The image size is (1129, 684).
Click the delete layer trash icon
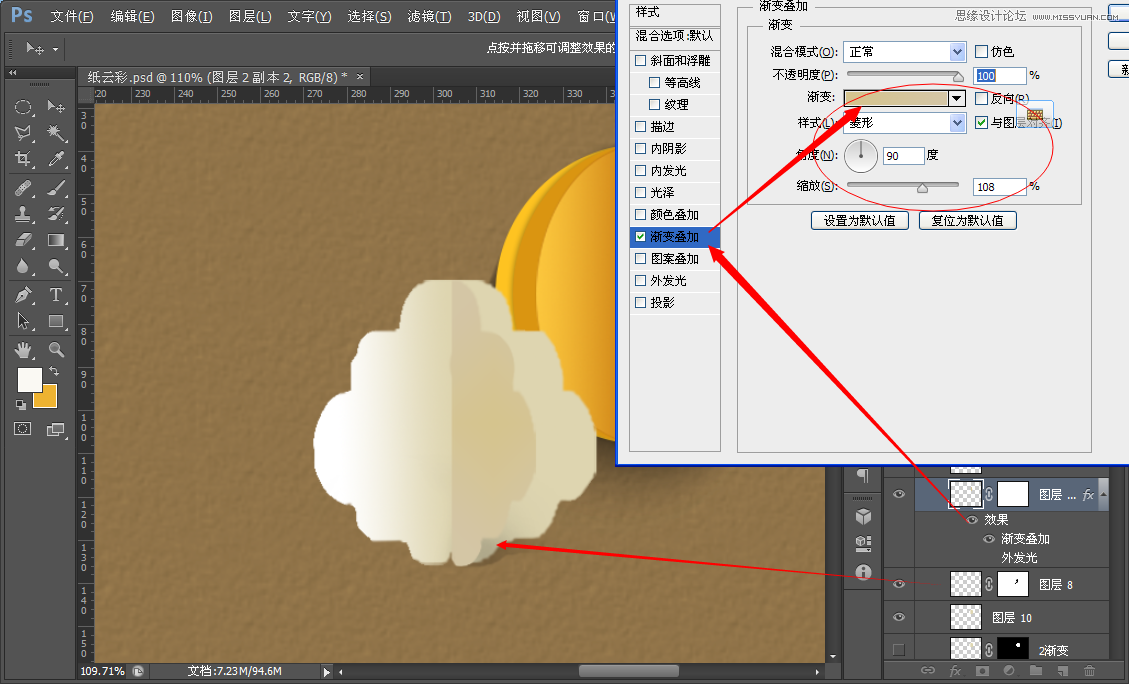click(1089, 670)
